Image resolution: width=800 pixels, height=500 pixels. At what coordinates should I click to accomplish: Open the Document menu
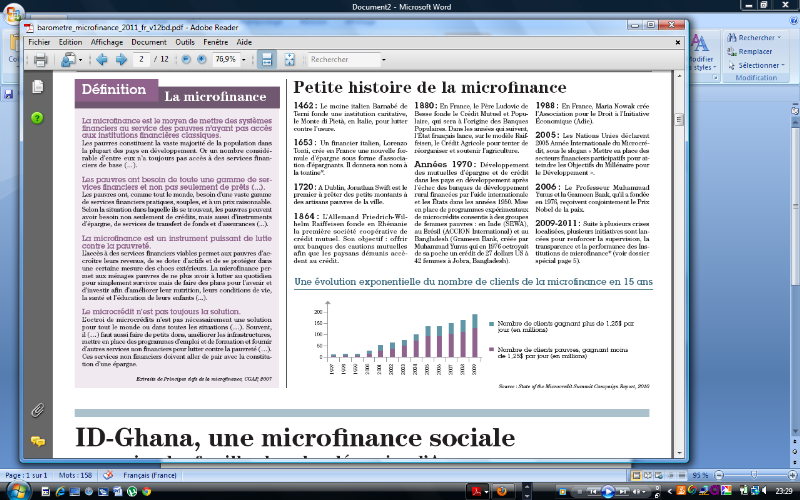click(149, 42)
